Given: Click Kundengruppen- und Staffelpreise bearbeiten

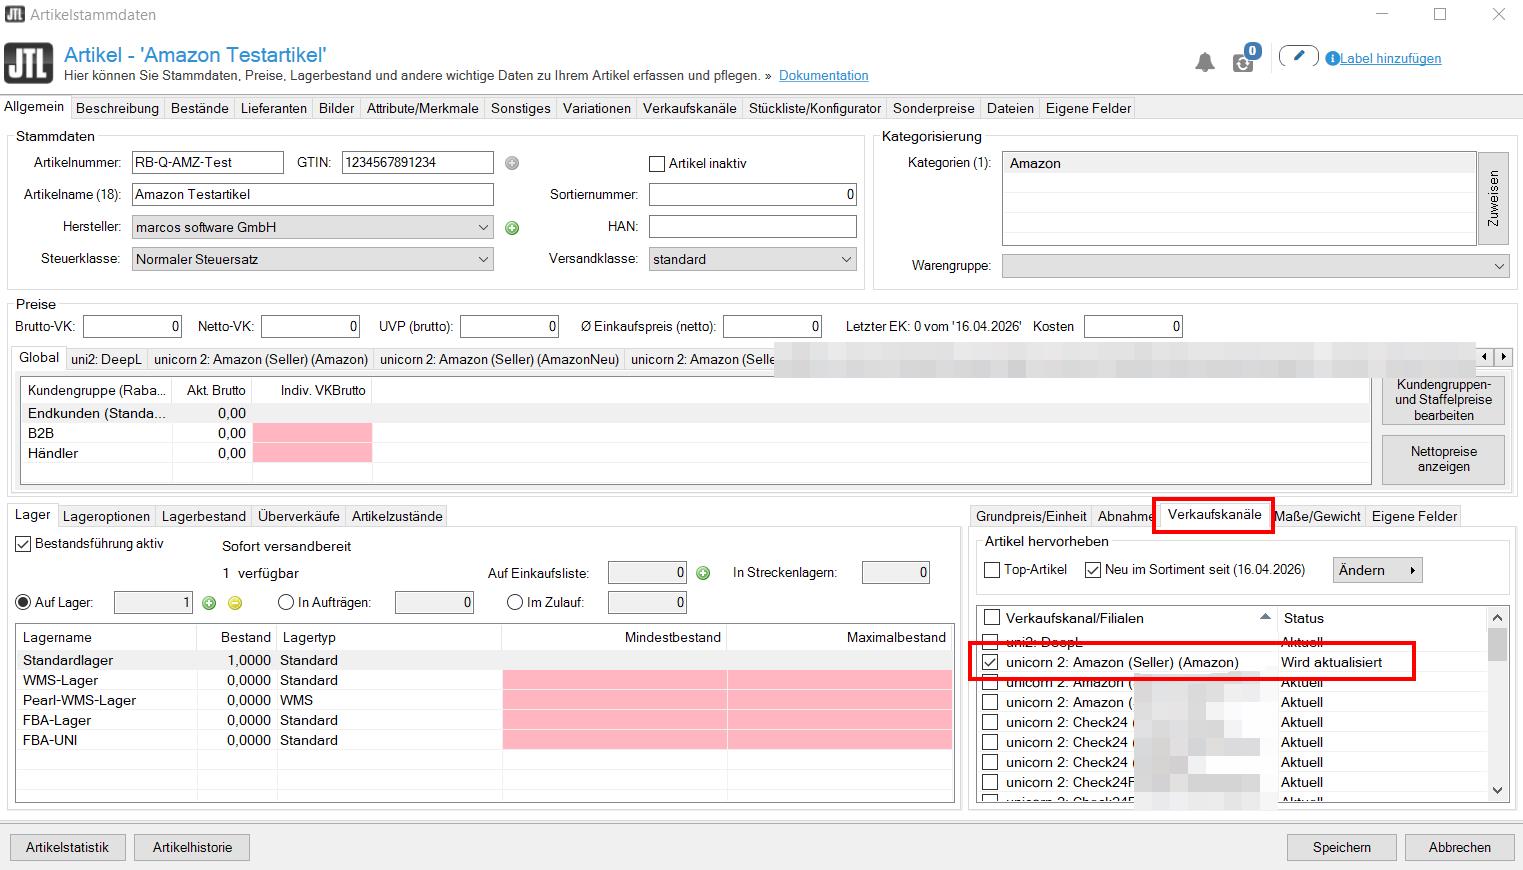Looking at the screenshot, I should (x=1444, y=400).
